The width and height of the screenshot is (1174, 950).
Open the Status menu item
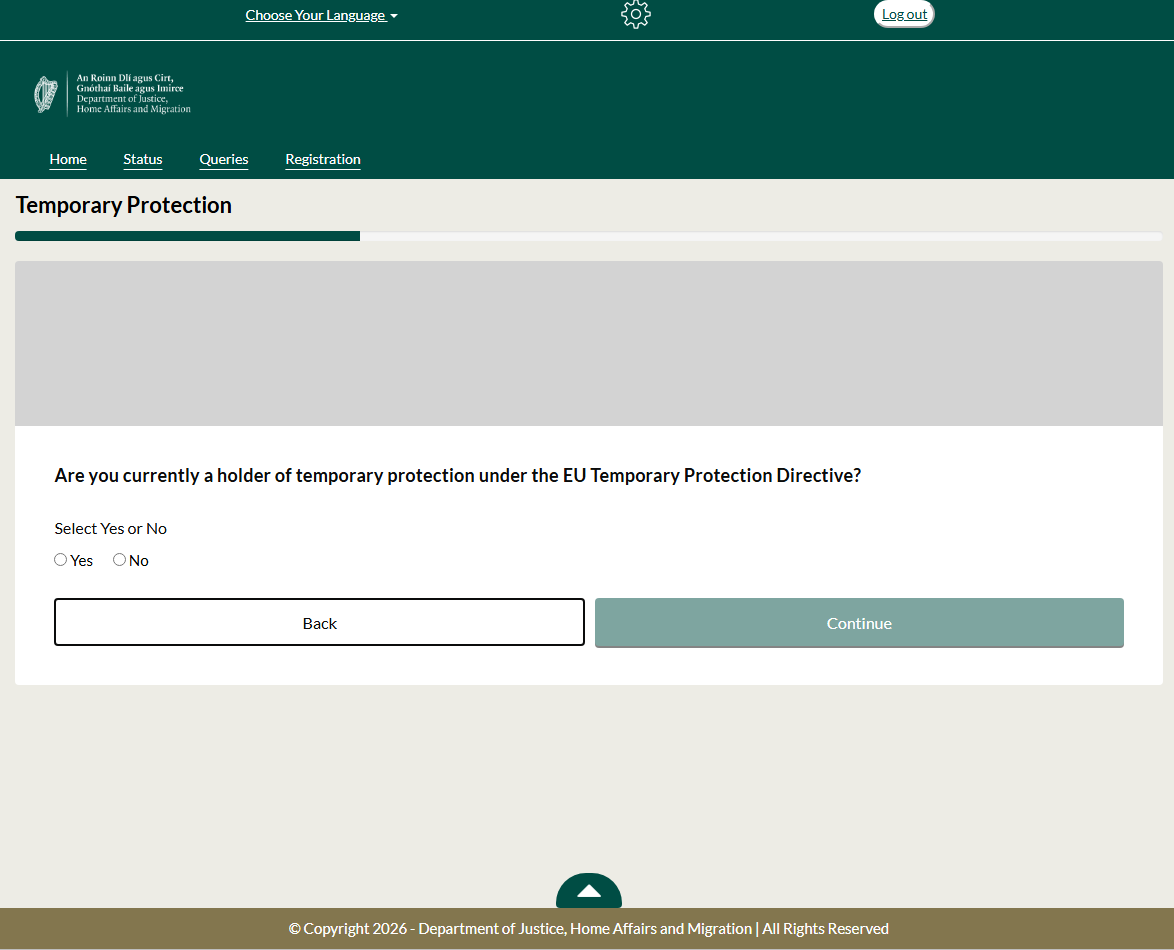pos(143,159)
